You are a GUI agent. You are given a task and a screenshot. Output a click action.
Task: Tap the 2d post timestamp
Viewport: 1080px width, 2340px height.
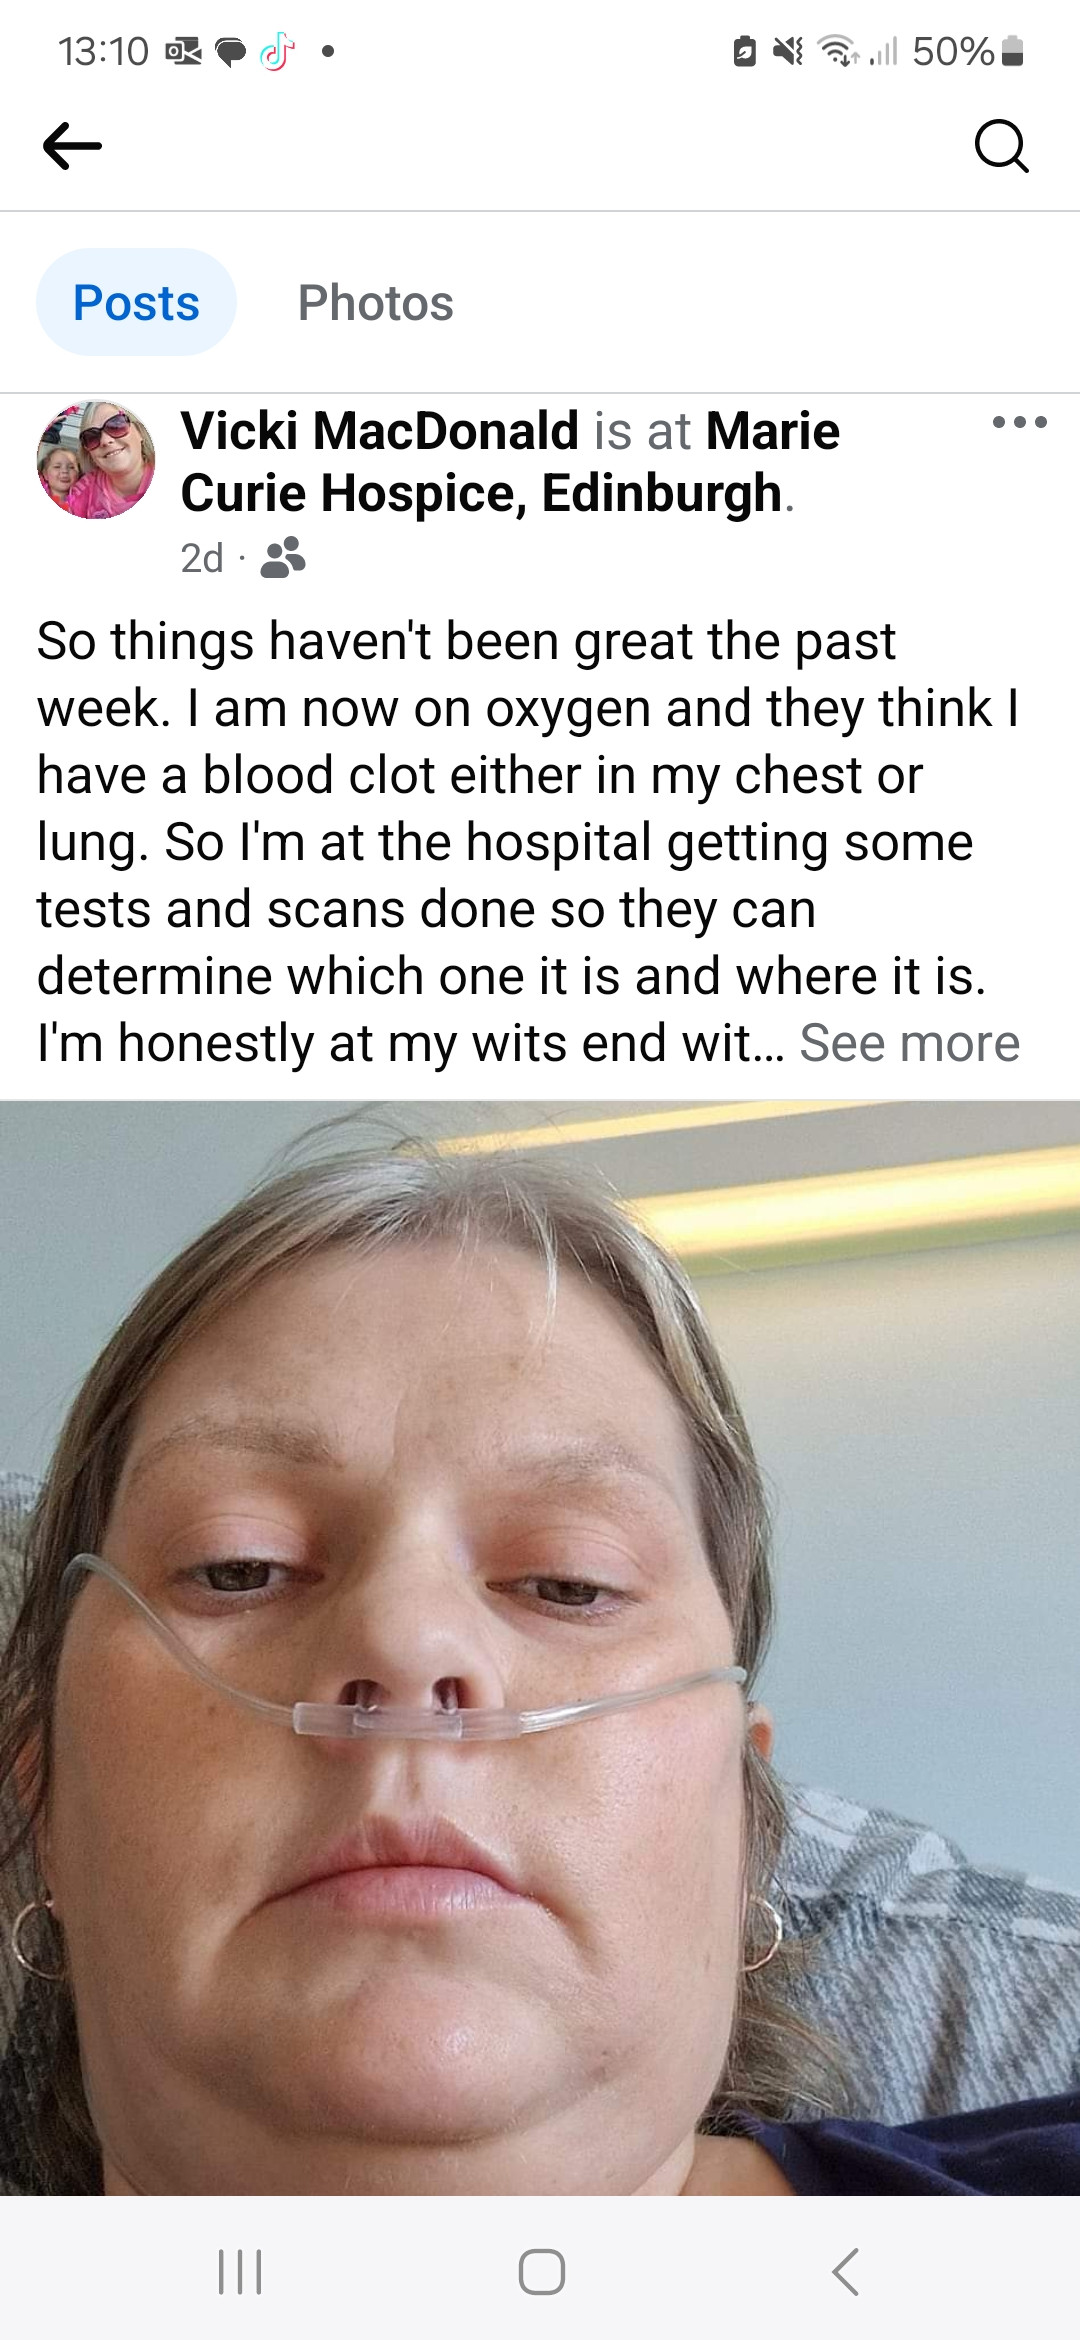pos(201,558)
